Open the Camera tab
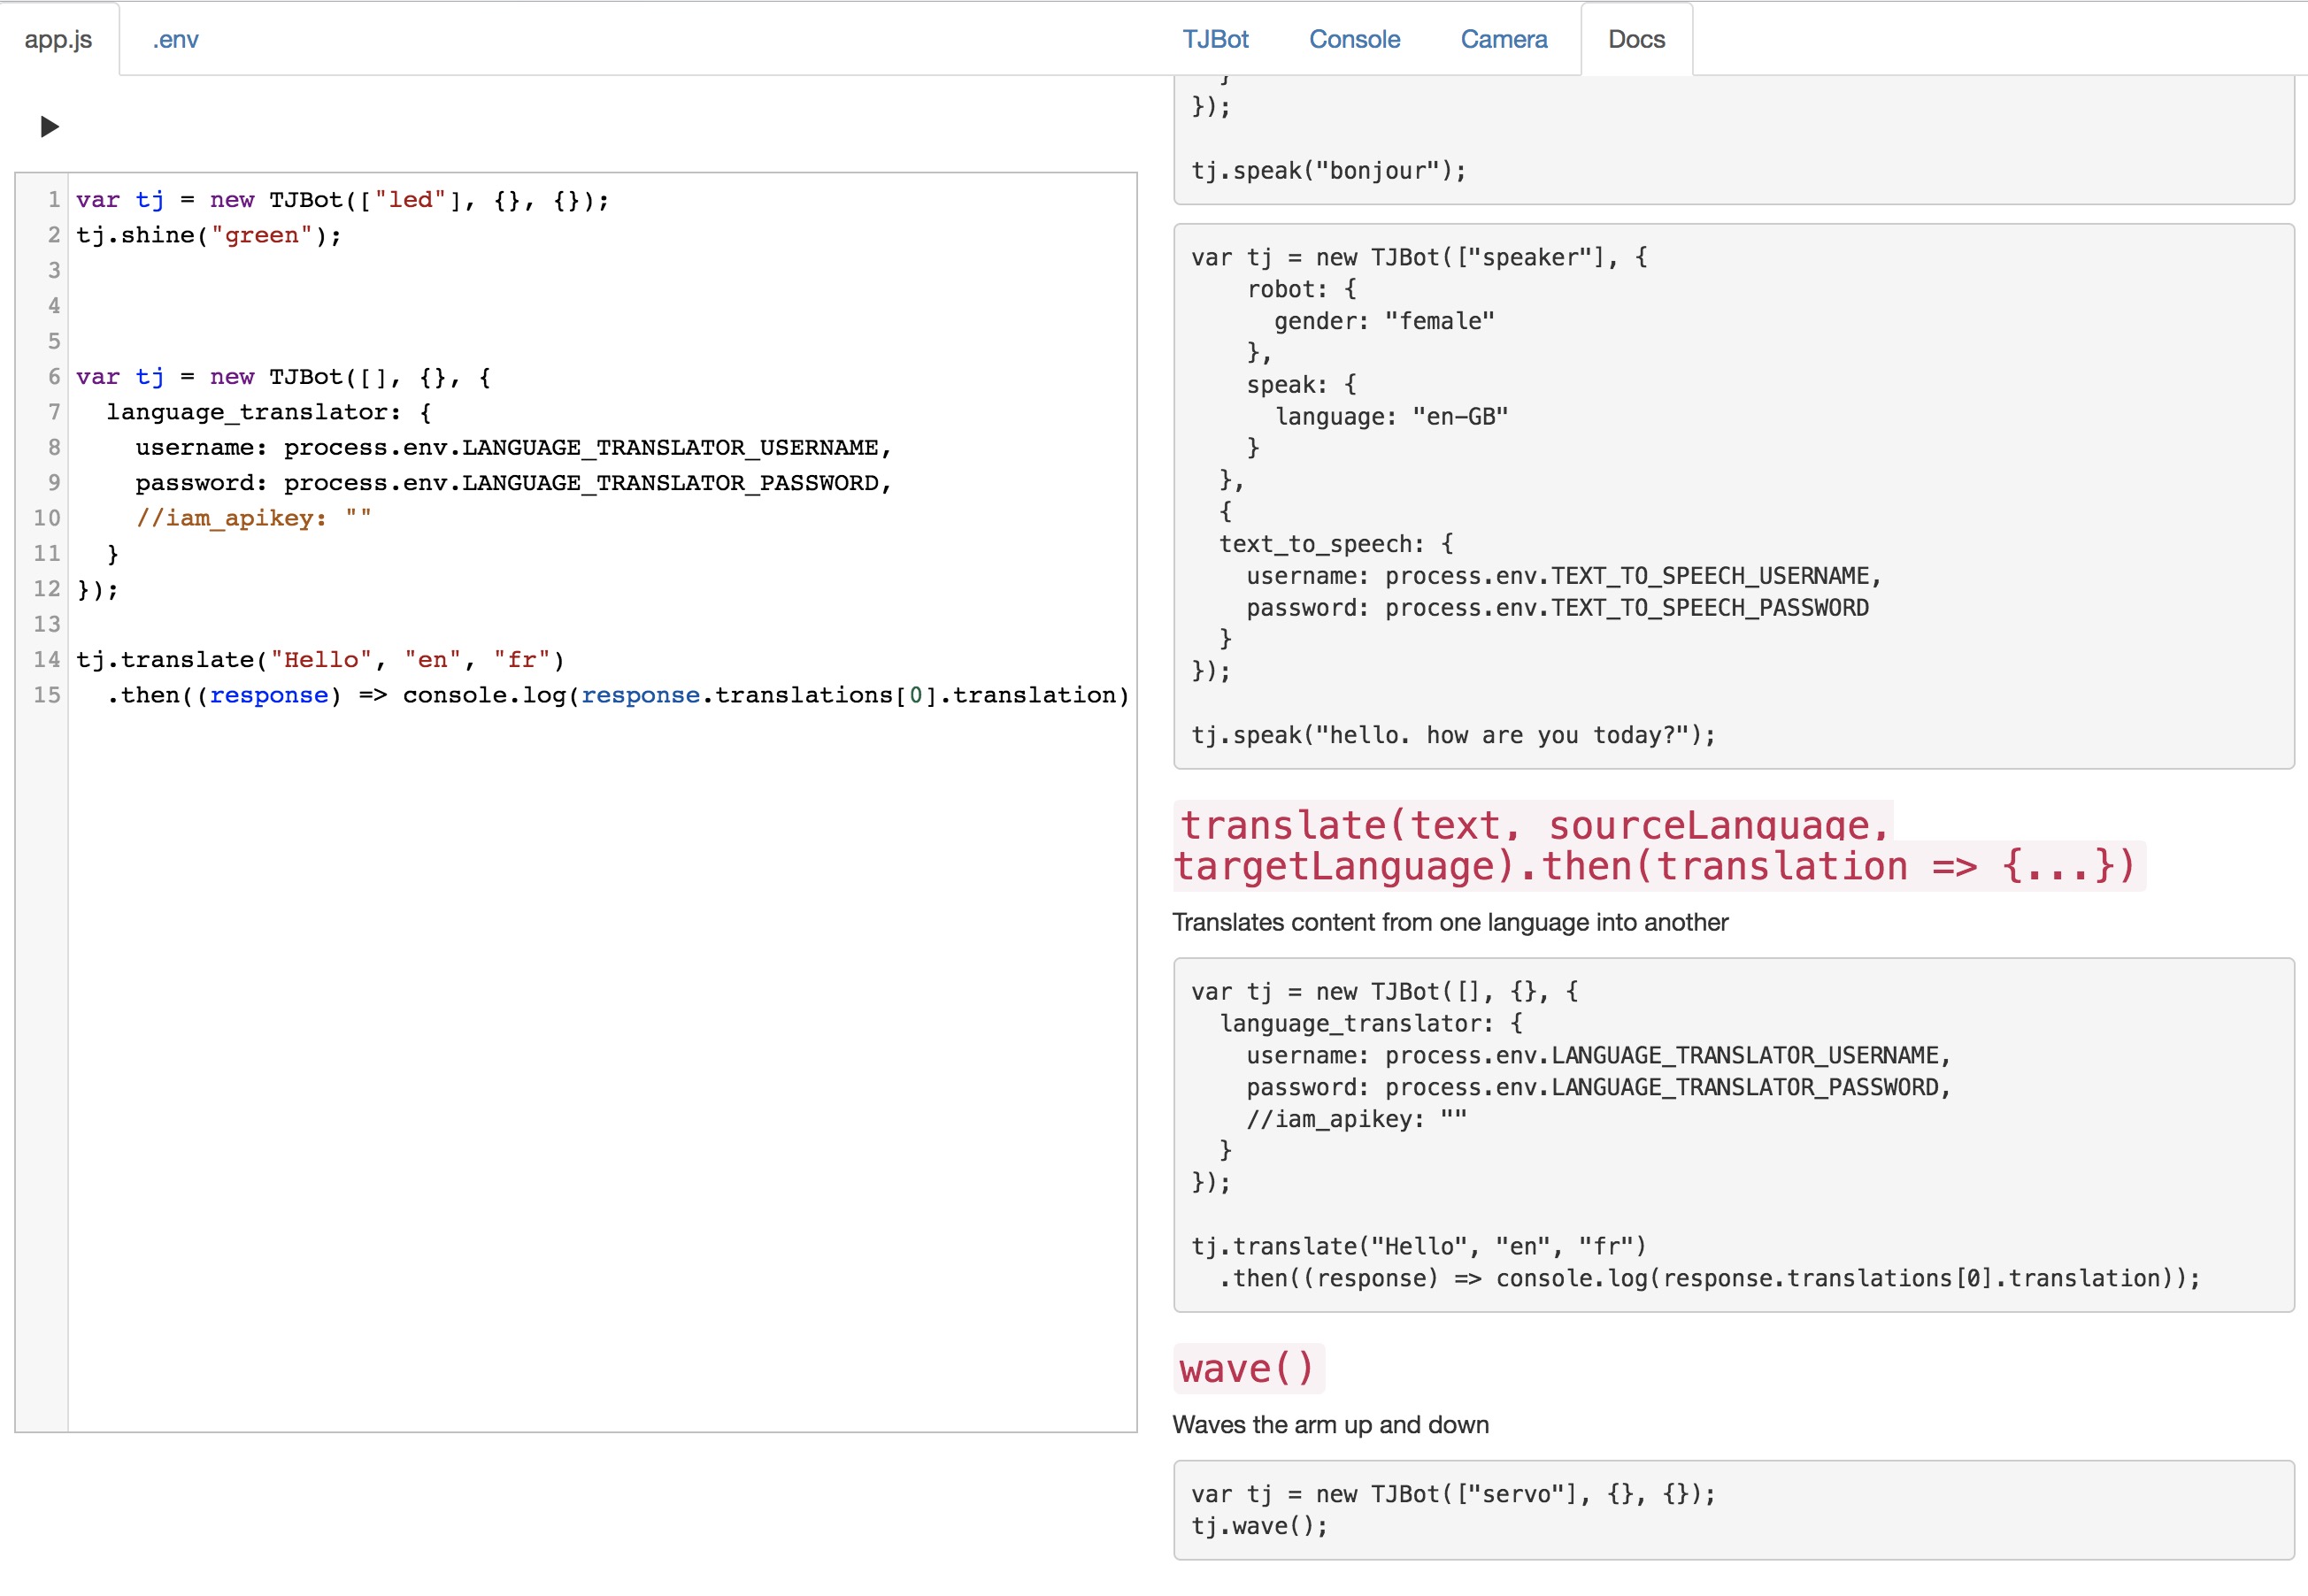The image size is (2308, 1596). point(1503,39)
